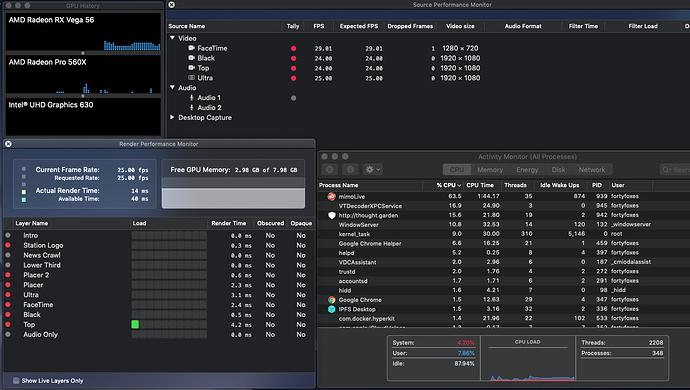Toggle the red live indicator for Station Logo layer
The width and height of the screenshot is (690, 390).
point(8,245)
